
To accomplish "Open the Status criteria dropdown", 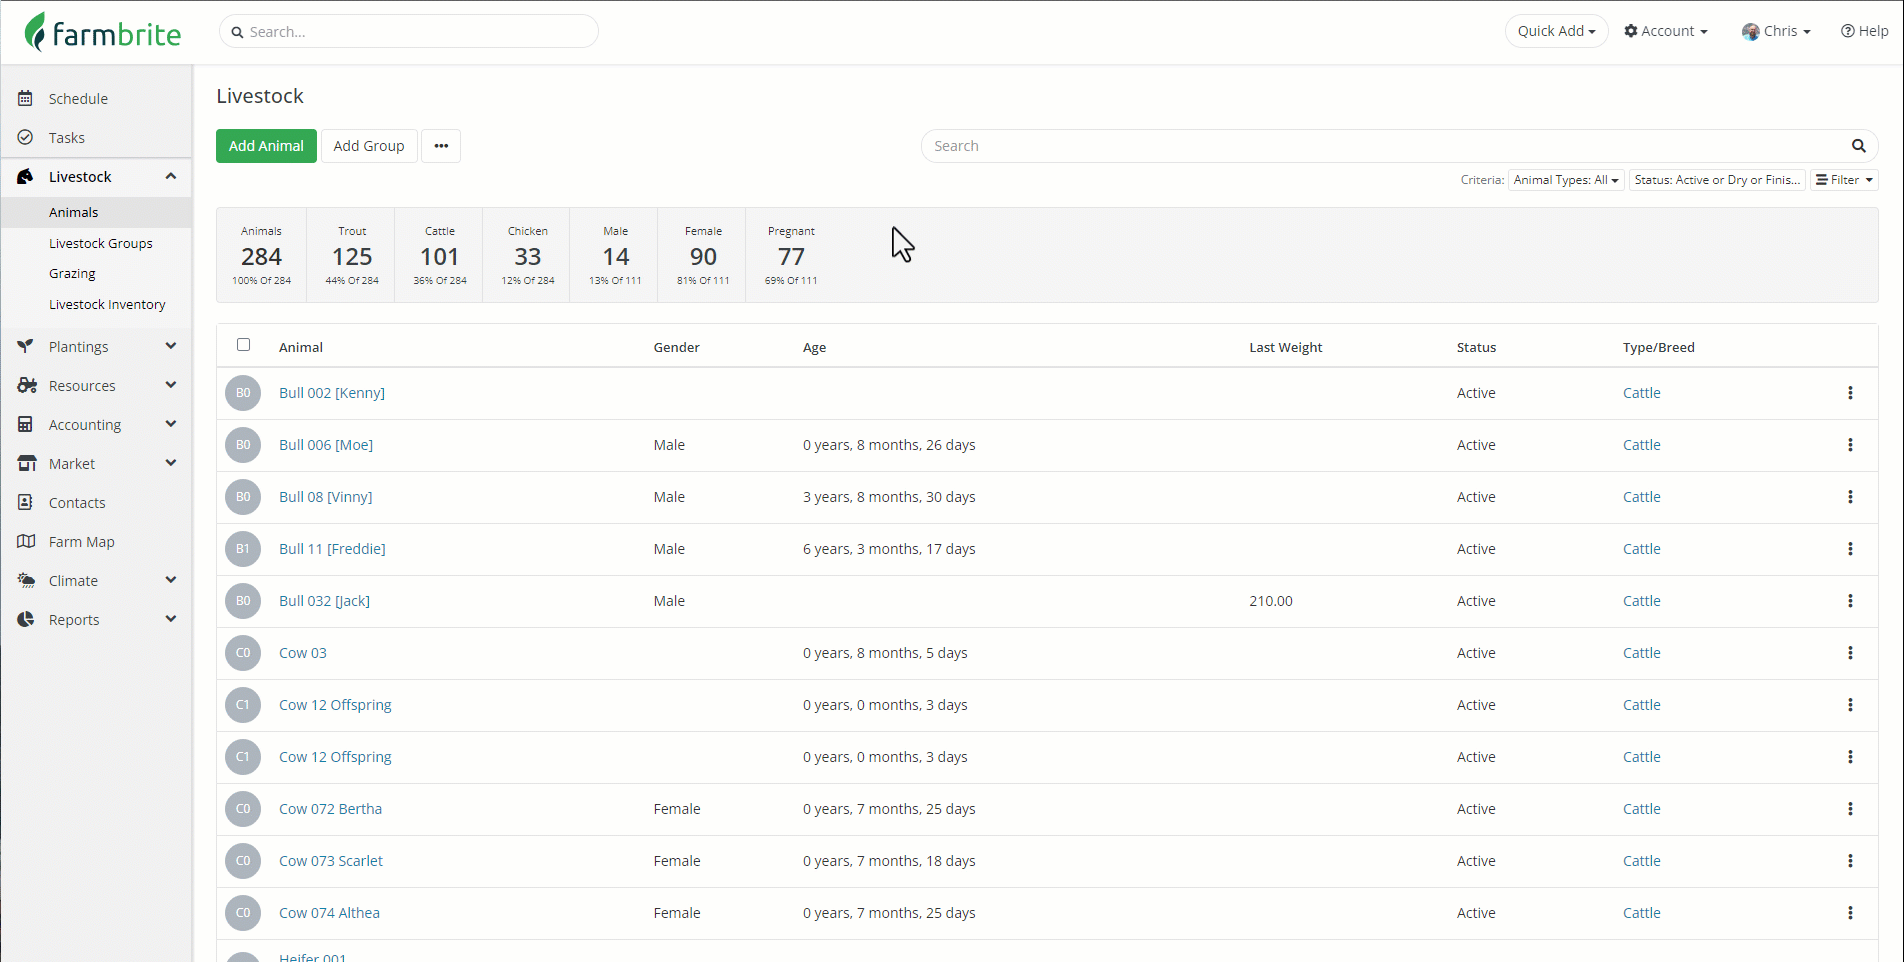I will (x=1717, y=180).
